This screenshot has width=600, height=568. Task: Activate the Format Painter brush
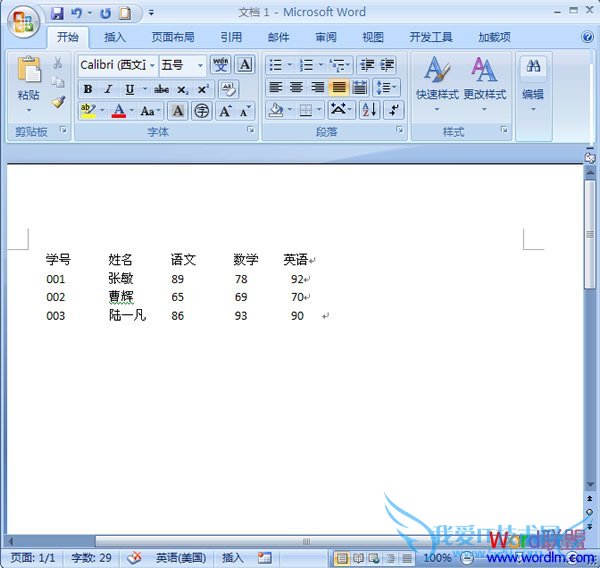[58, 102]
